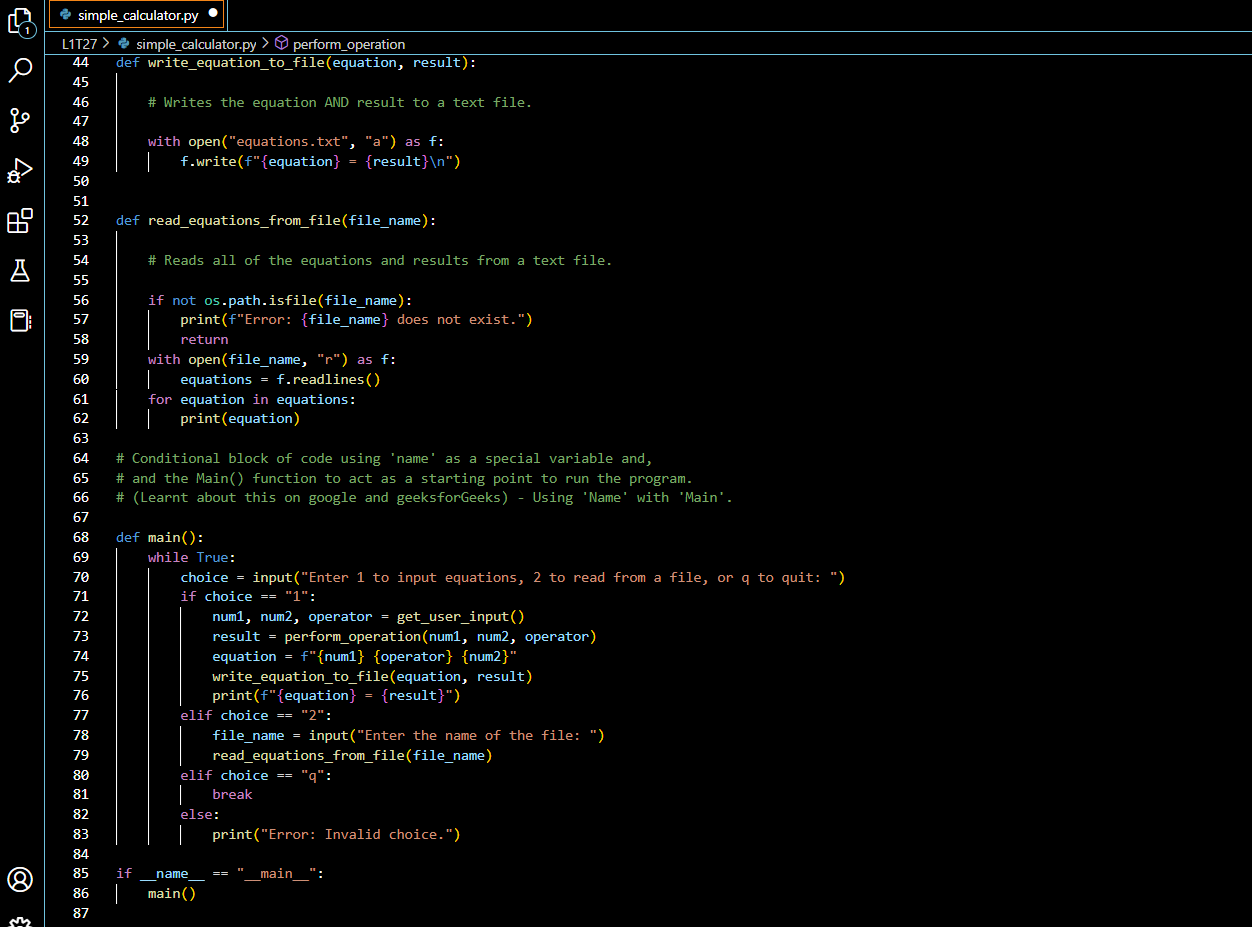Open the Testing flask view
Image resolution: width=1252 pixels, height=927 pixels.
tap(20, 270)
